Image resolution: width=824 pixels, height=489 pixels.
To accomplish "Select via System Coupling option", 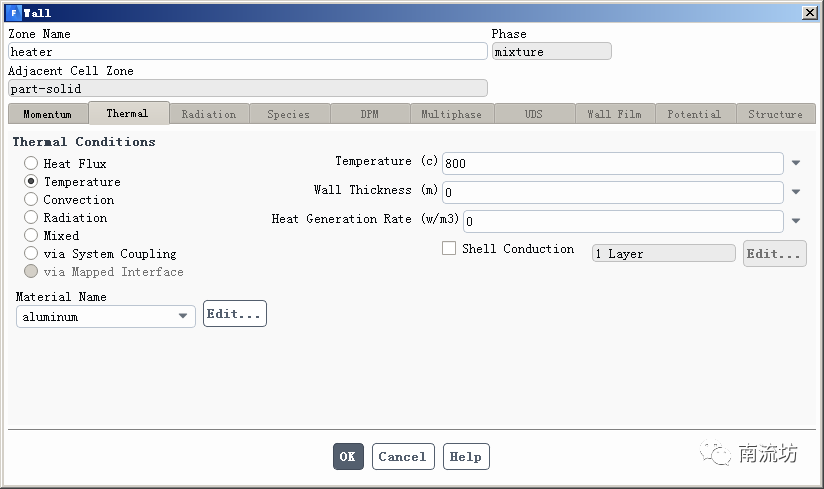I will [x=31, y=254].
